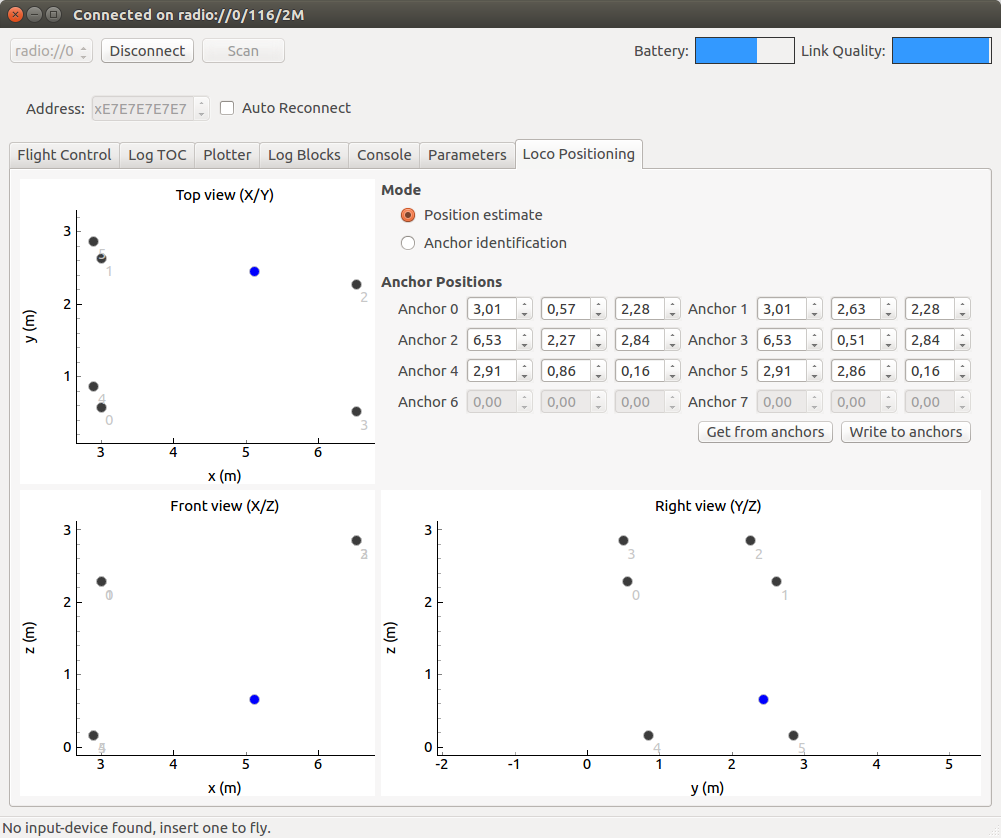
Task: Click the spinner arrows on Anchor 5 z value
Action: click(x=963, y=371)
